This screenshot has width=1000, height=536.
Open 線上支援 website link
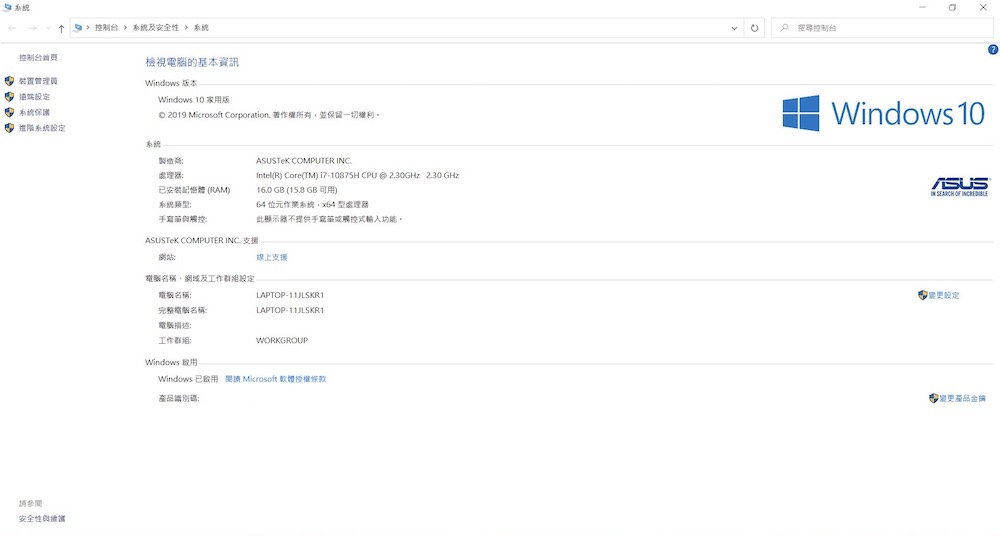272,257
